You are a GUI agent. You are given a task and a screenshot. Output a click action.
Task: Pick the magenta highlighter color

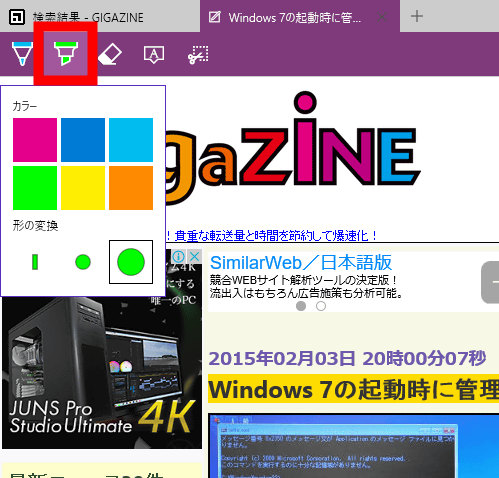tap(35, 140)
